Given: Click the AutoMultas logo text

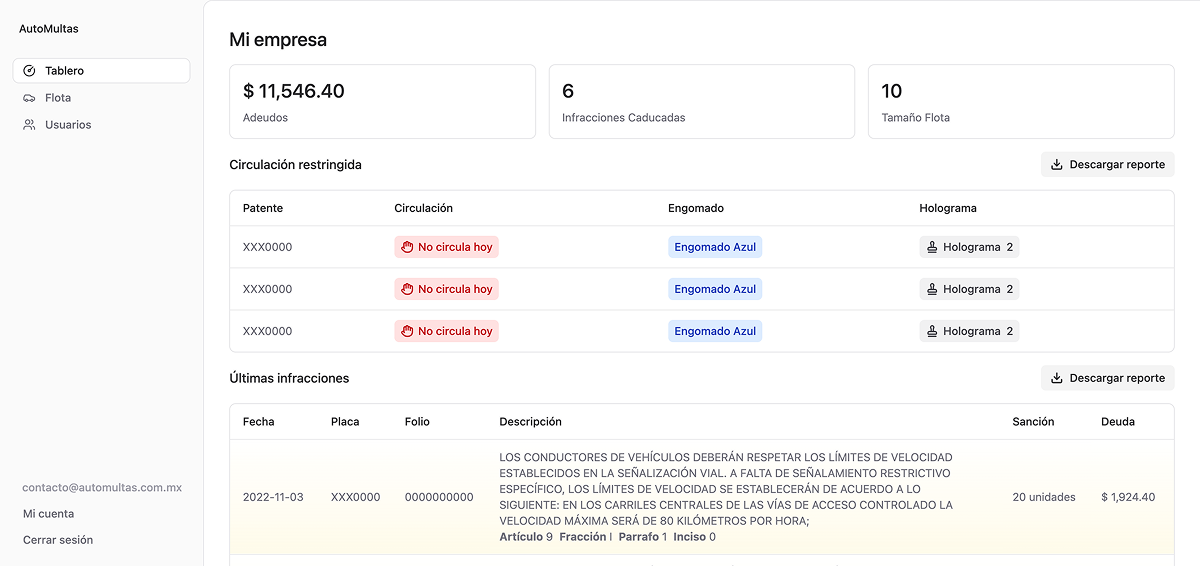Looking at the screenshot, I should coord(48,29).
